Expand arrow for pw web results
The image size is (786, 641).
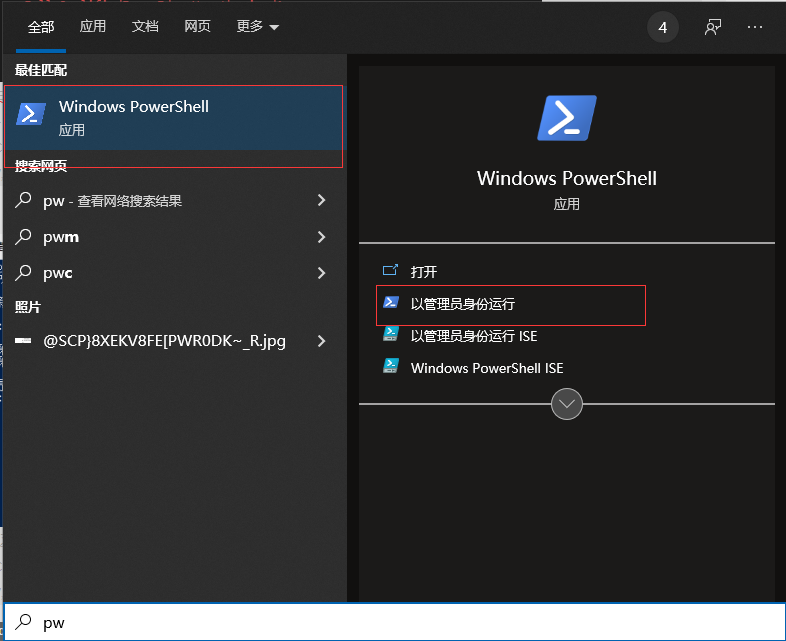322,200
